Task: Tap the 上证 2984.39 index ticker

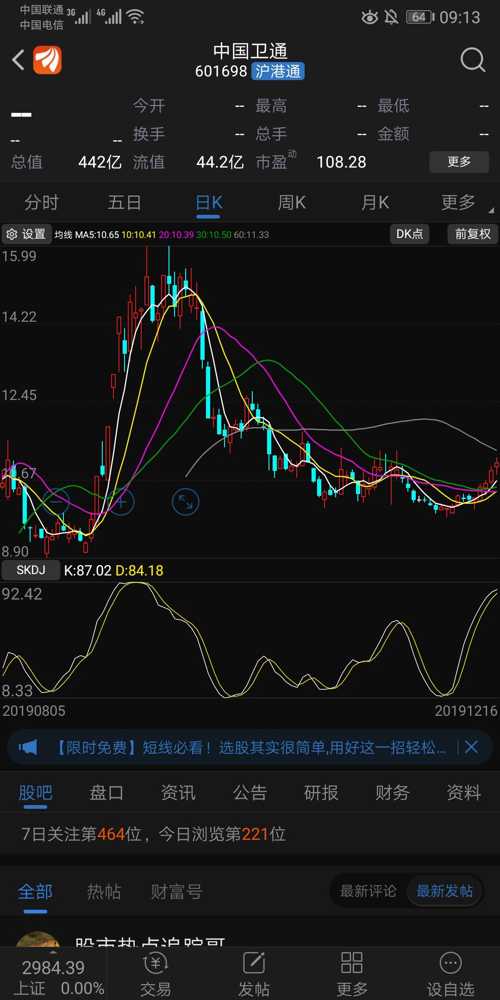Action: [x=54, y=977]
